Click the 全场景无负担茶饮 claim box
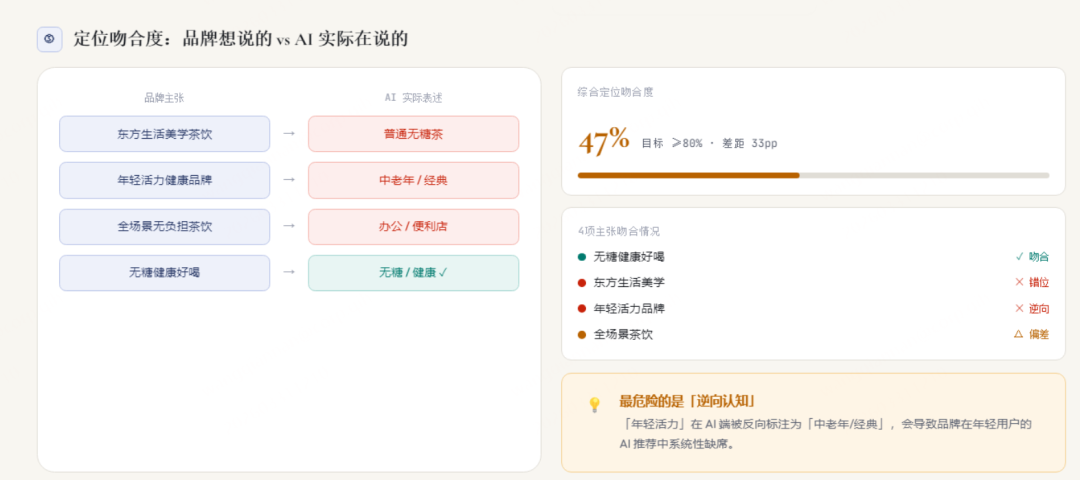 (x=164, y=226)
